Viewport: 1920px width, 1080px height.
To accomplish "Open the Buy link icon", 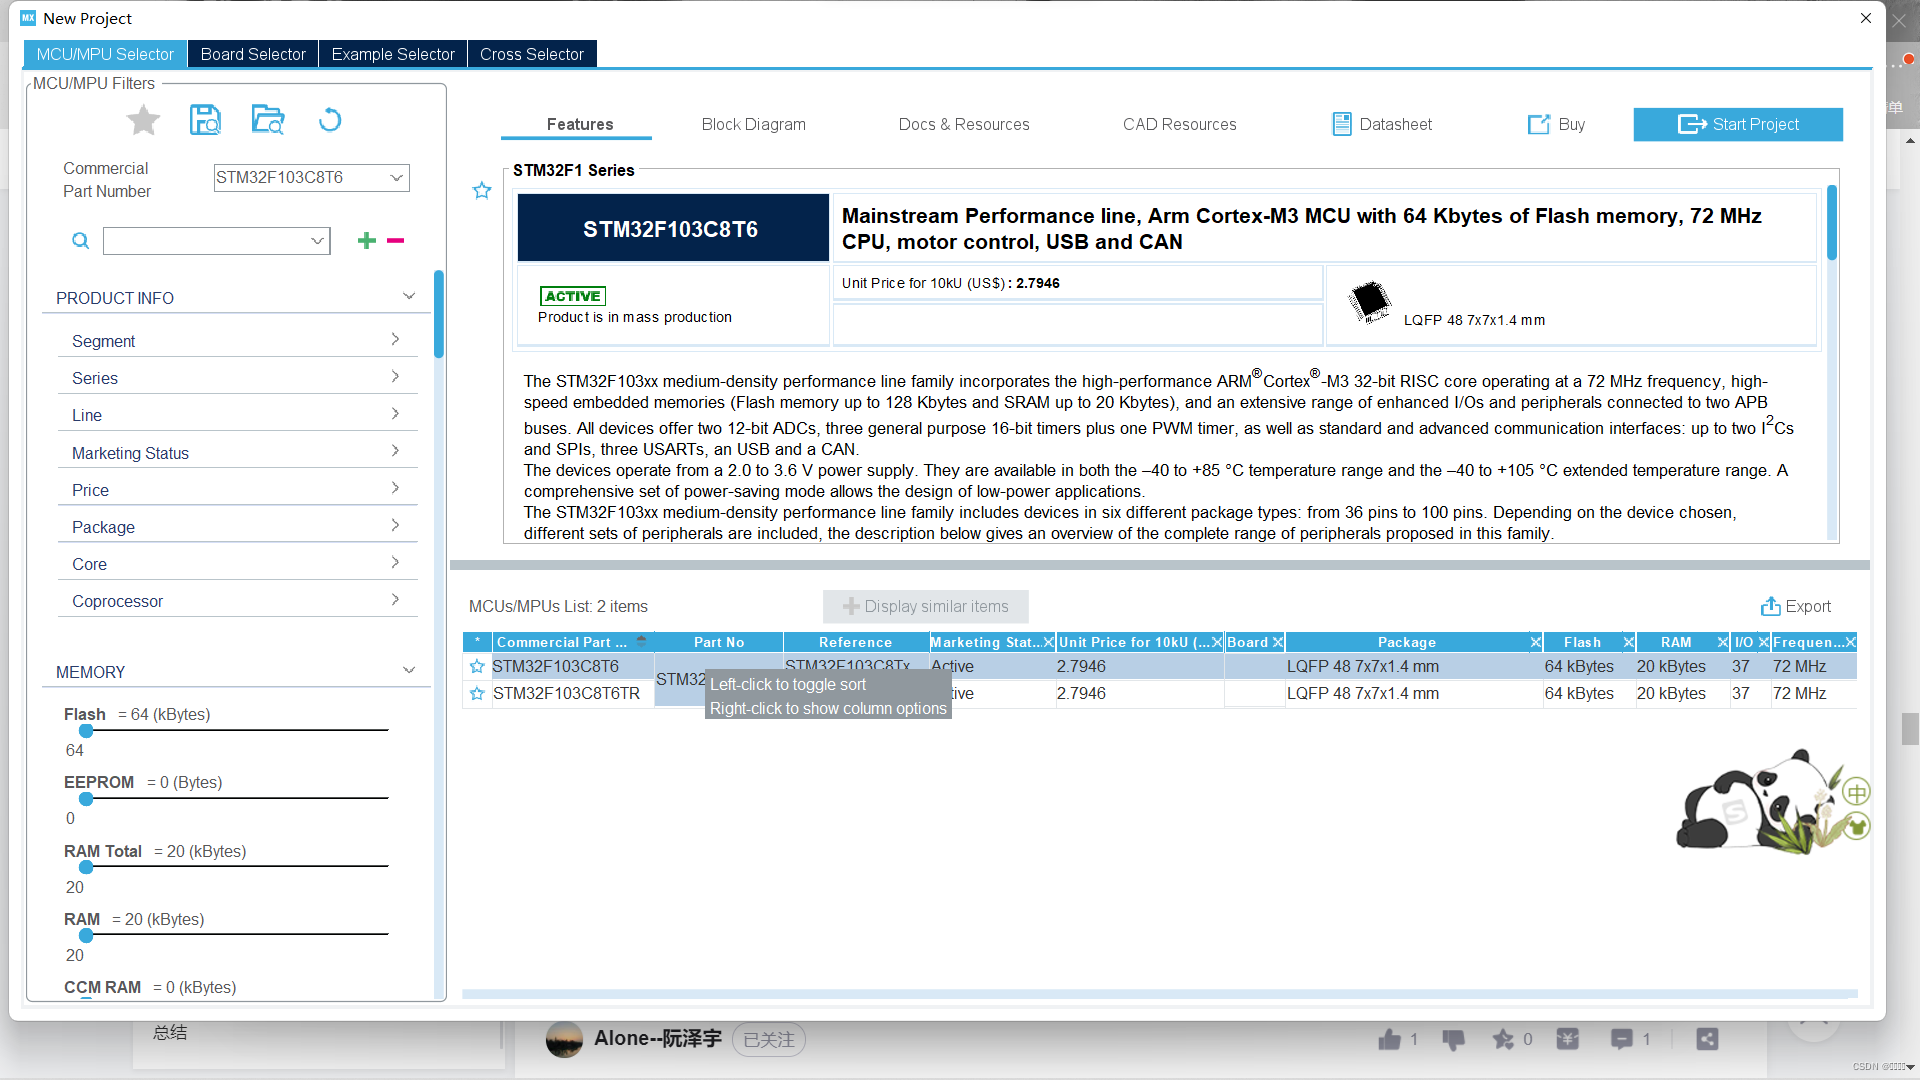I will click(x=1538, y=124).
